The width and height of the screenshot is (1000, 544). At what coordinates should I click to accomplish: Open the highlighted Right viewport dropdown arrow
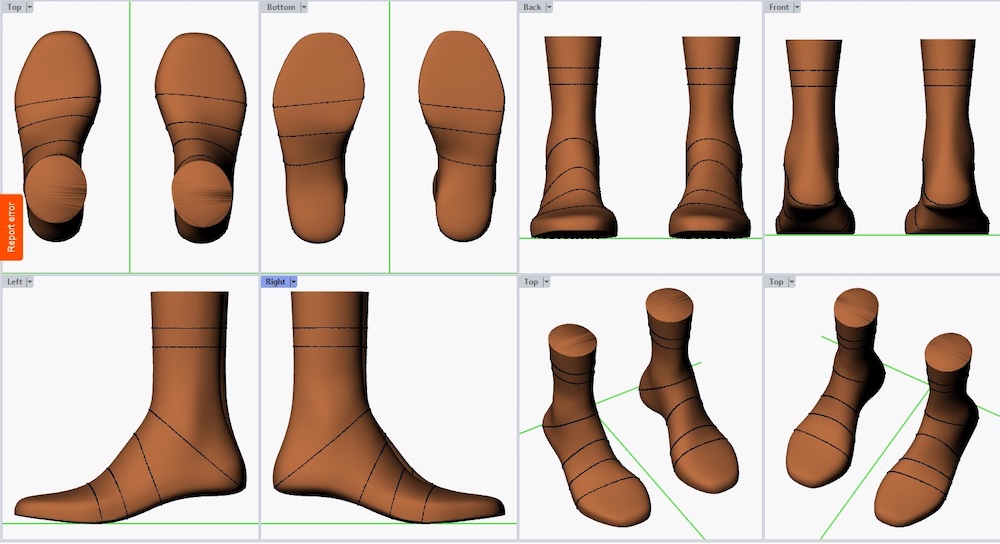pyautogui.click(x=293, y=282)
